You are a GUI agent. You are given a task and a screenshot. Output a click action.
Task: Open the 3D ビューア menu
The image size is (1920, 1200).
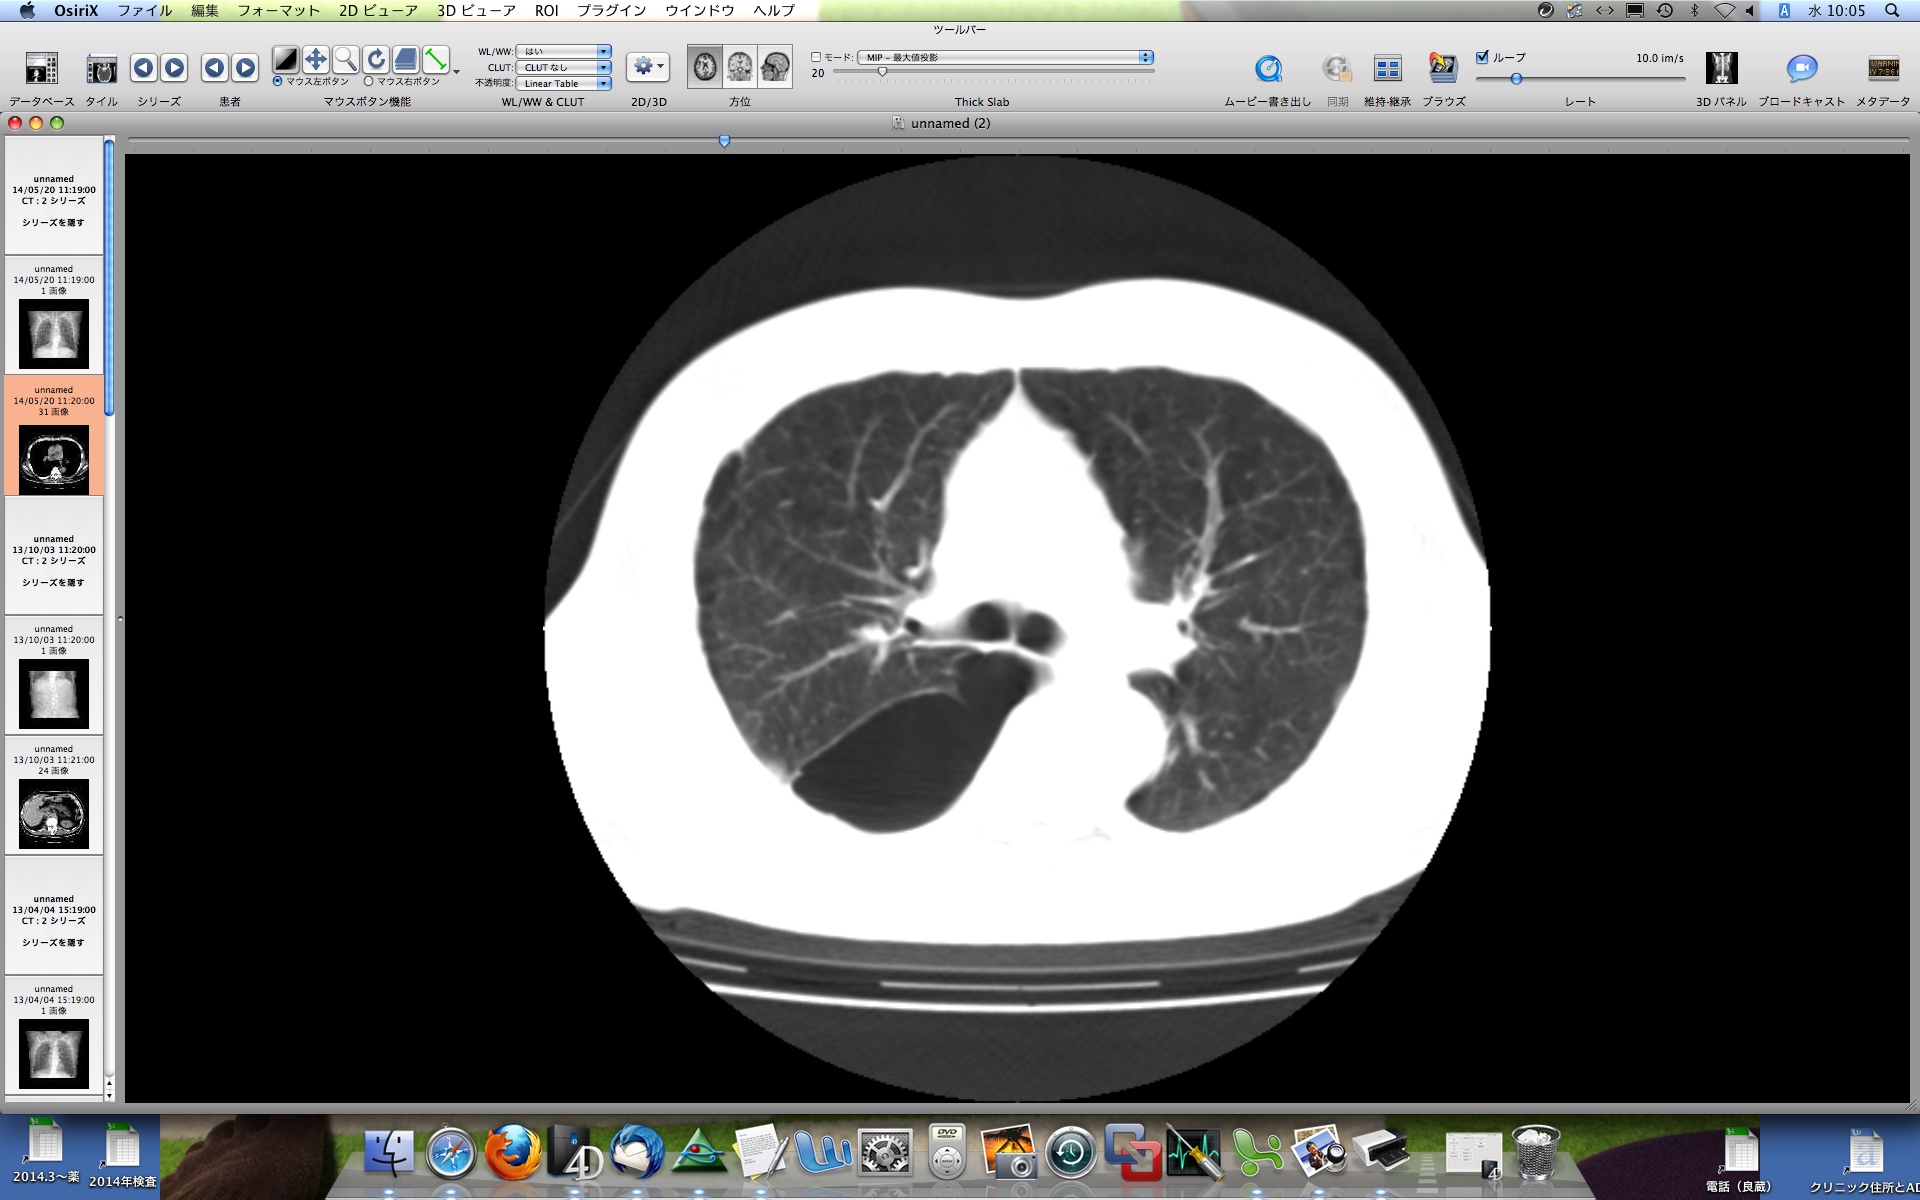(477, 10)
